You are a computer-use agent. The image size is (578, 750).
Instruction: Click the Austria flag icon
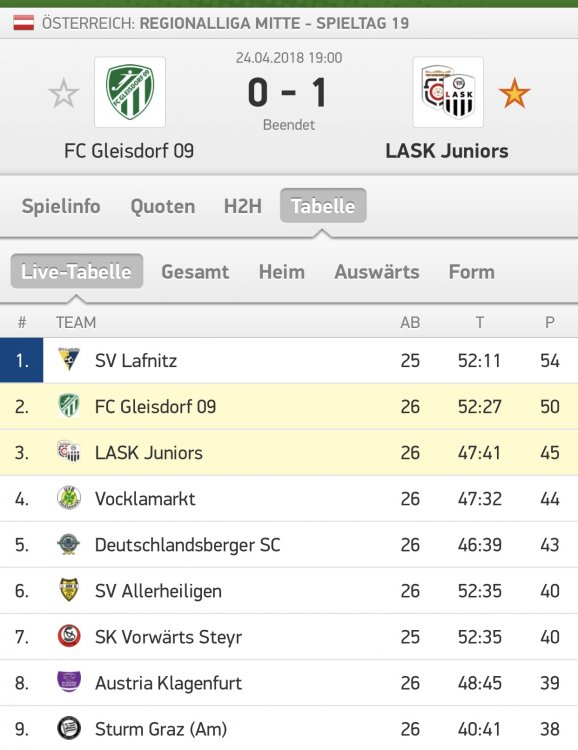click(23, 23)
